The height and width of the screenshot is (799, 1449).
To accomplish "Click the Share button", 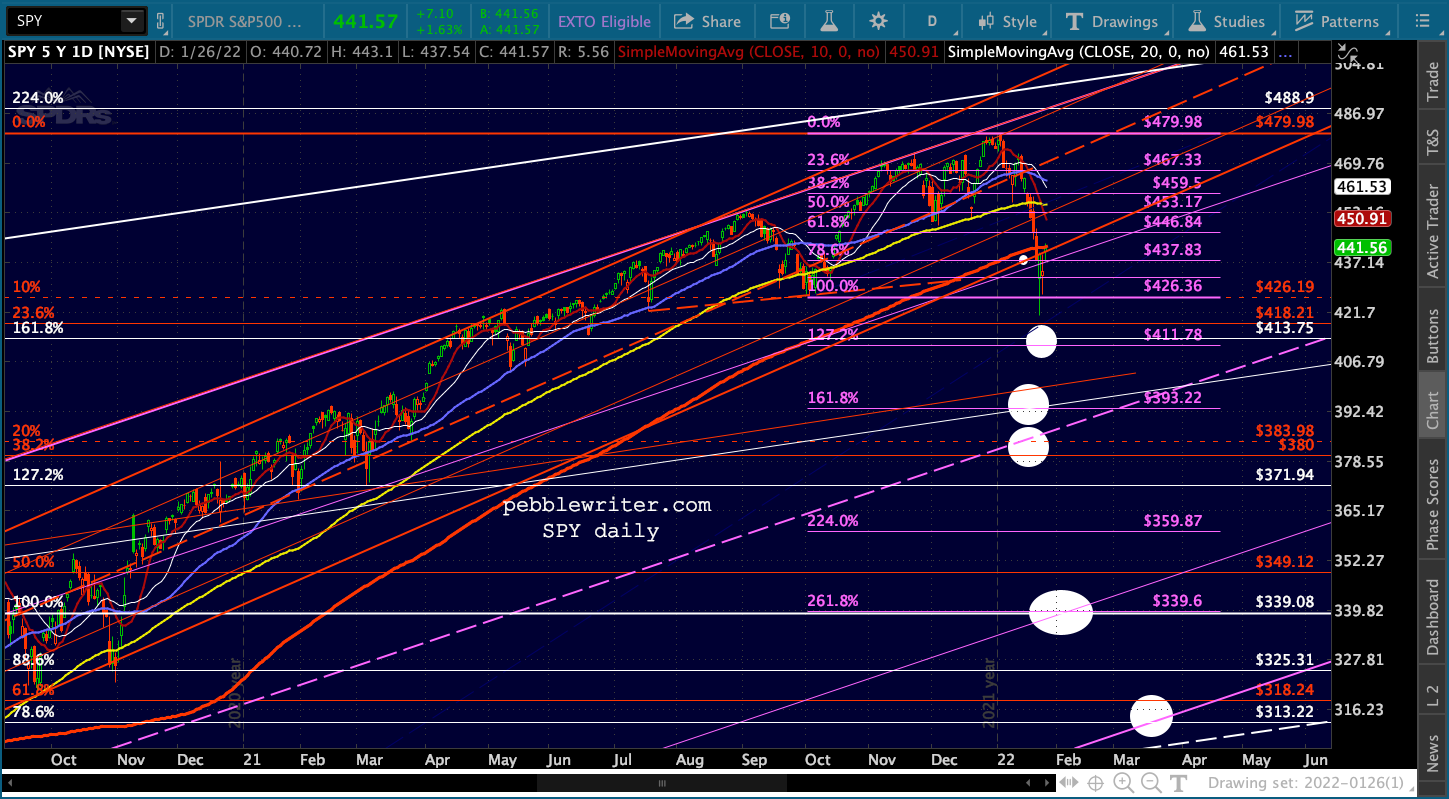I will (707, 21).
